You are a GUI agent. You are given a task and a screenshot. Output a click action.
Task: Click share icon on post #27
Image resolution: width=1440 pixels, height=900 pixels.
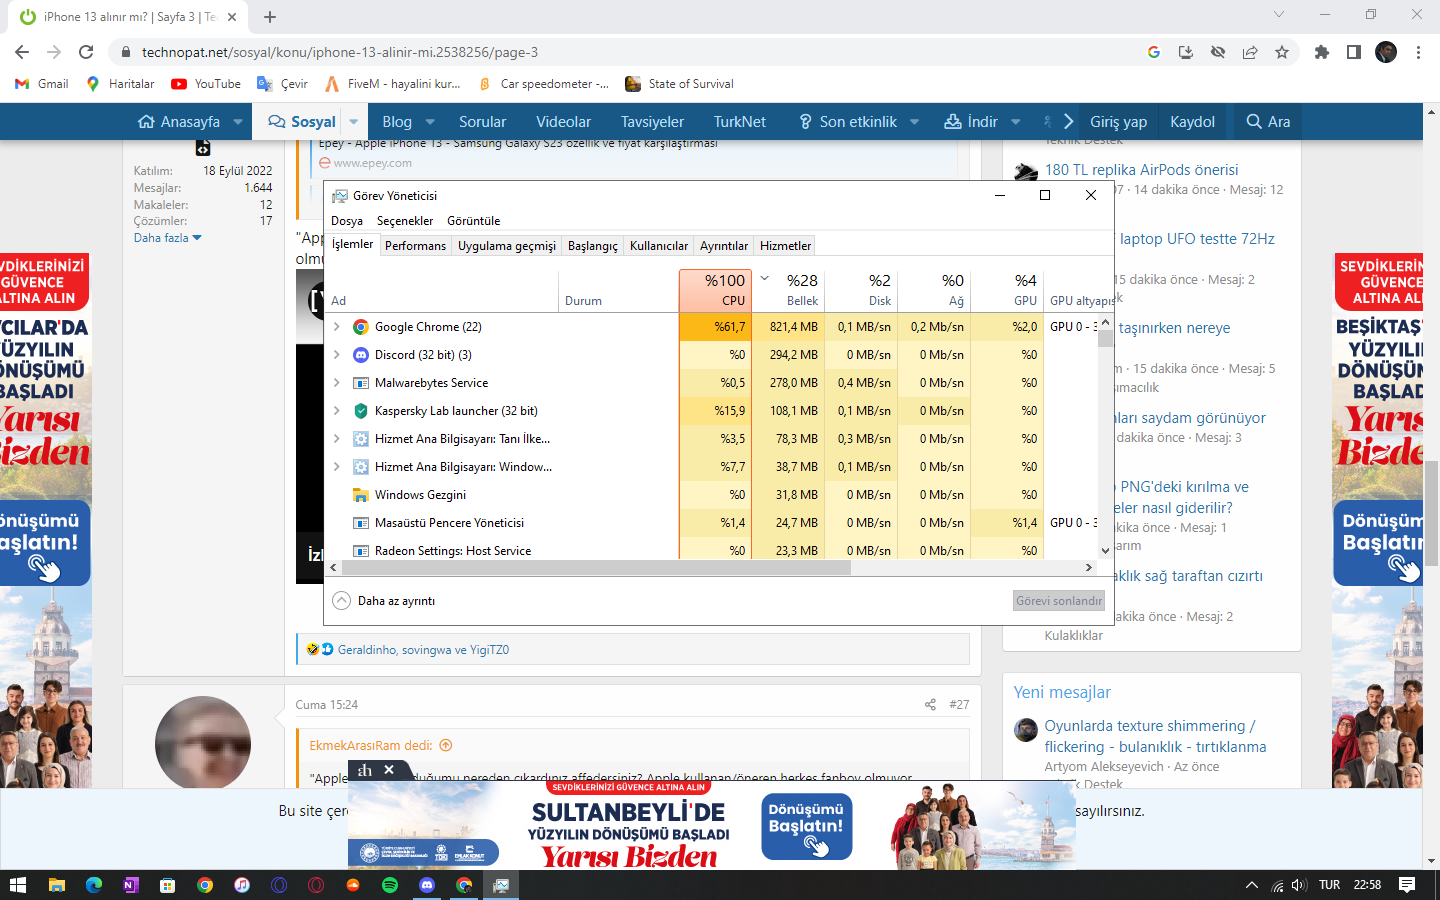930,705
